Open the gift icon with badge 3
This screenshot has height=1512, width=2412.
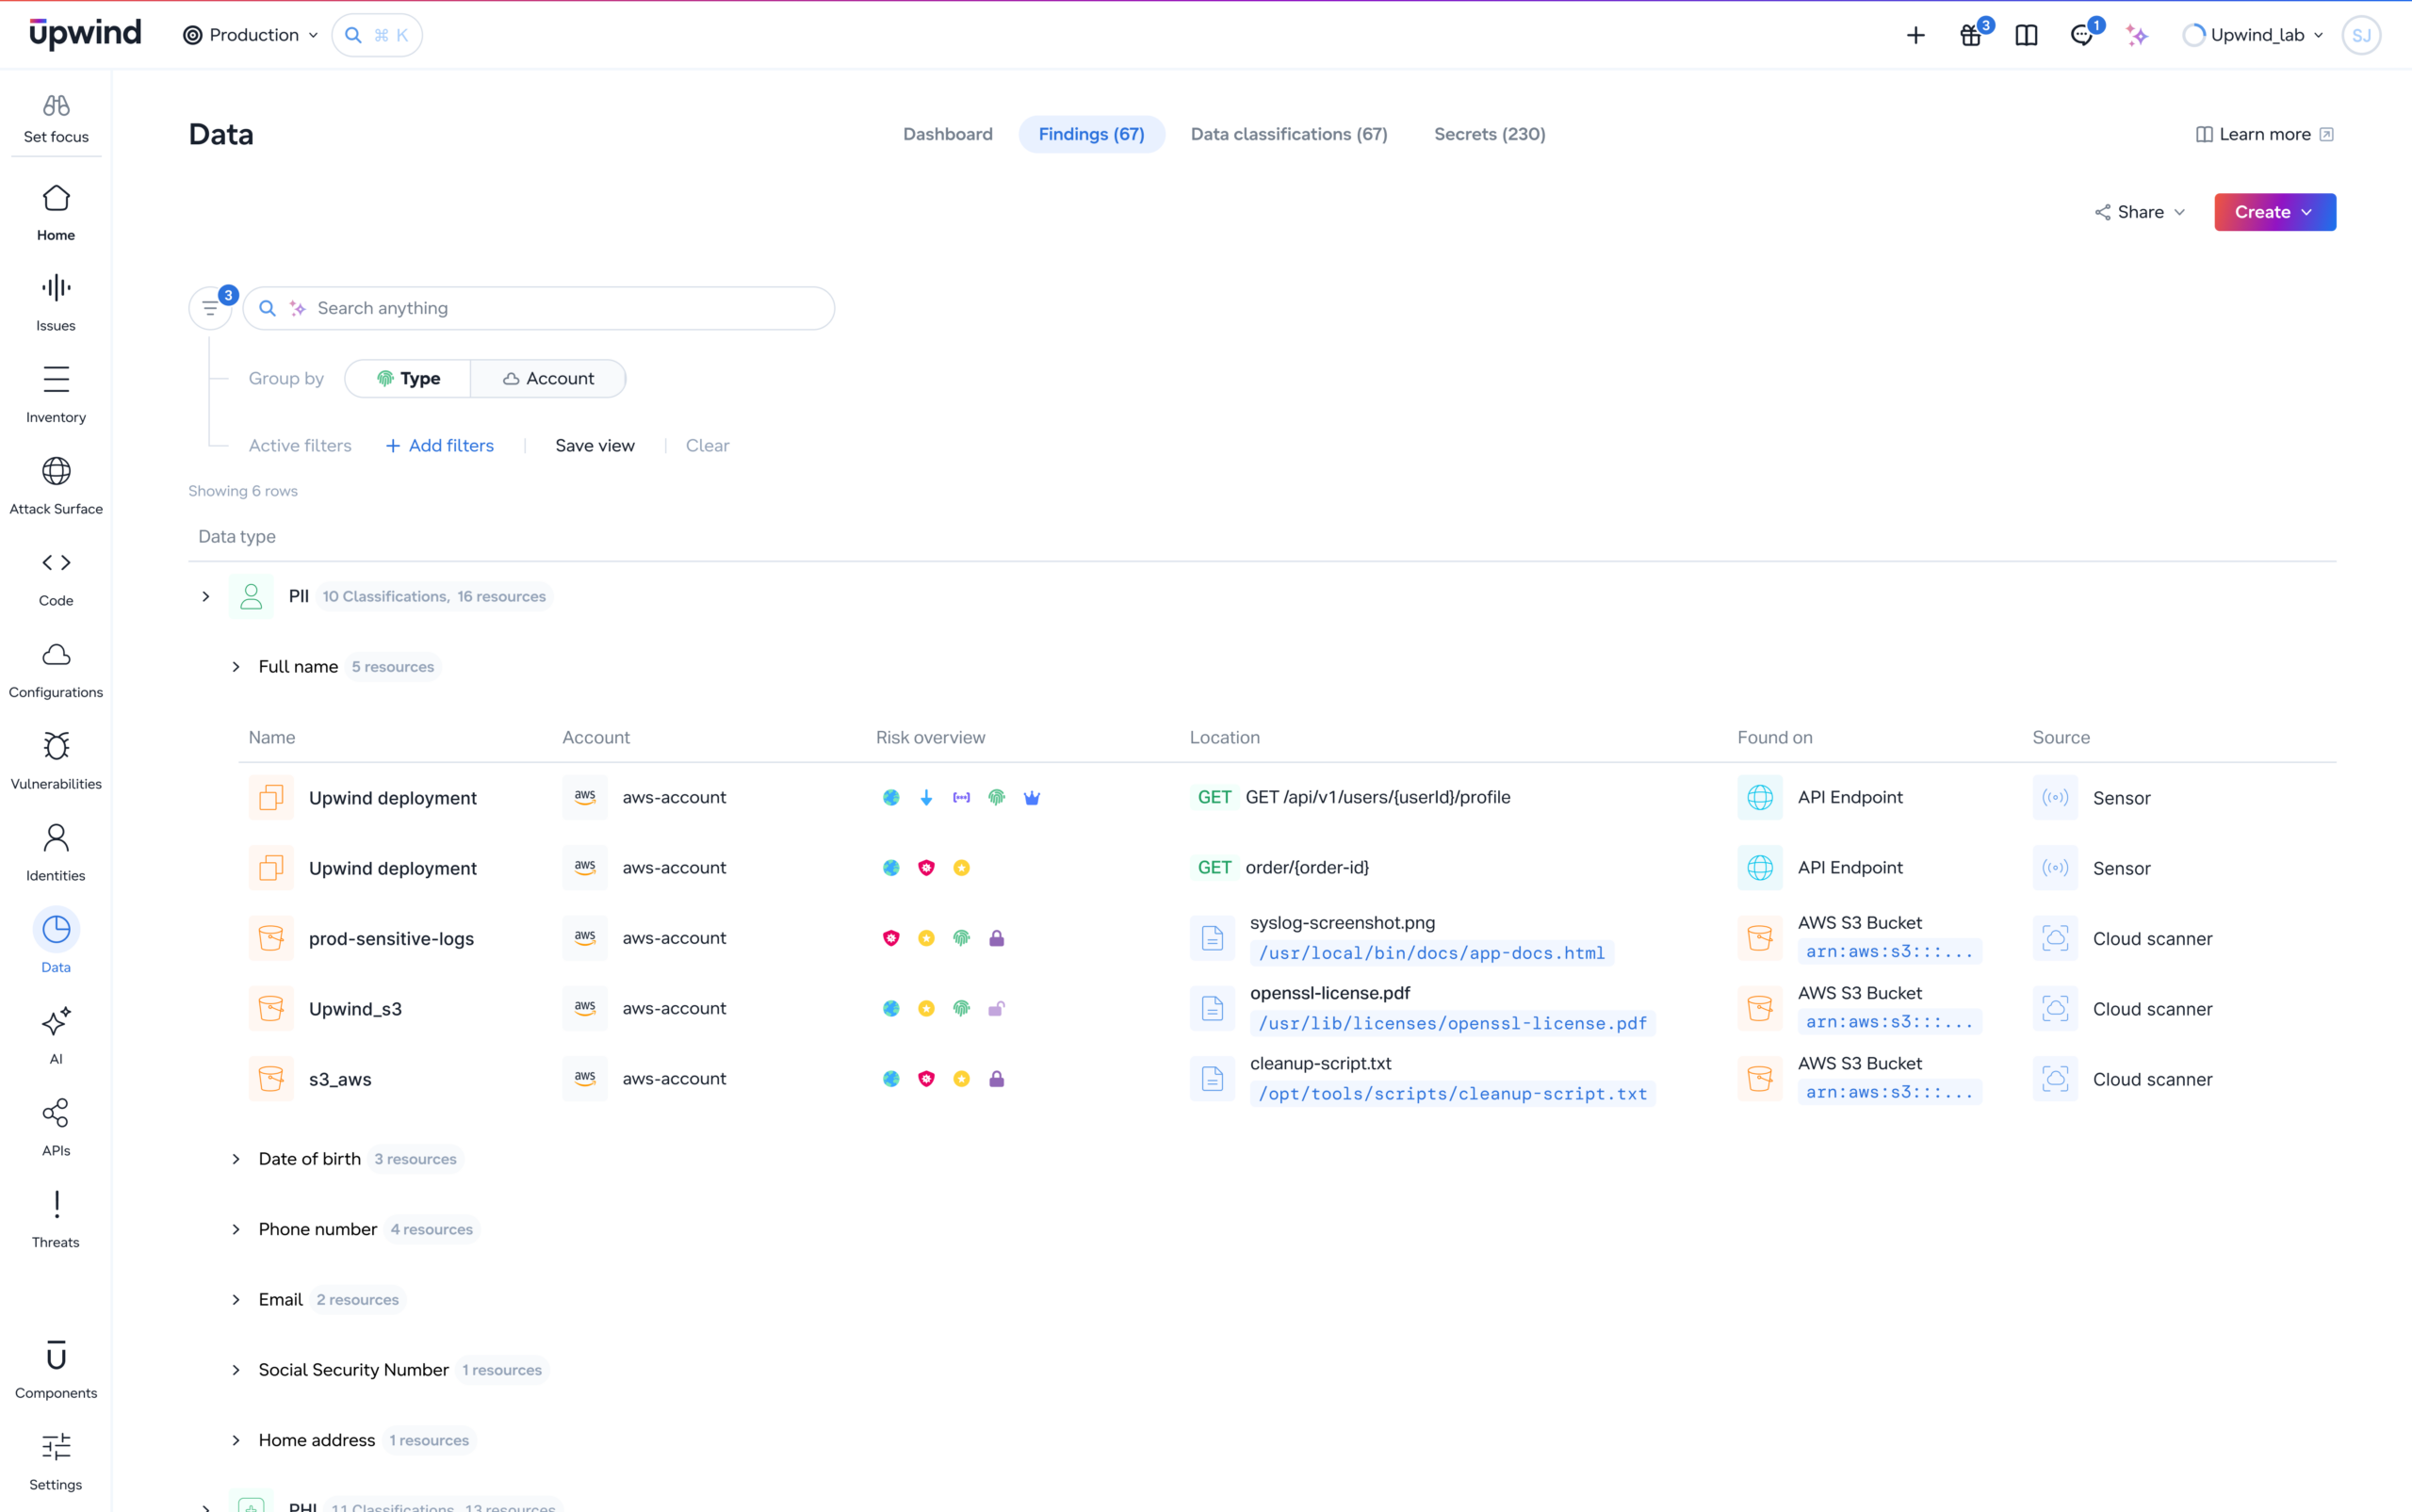[x=1971, y=35]
